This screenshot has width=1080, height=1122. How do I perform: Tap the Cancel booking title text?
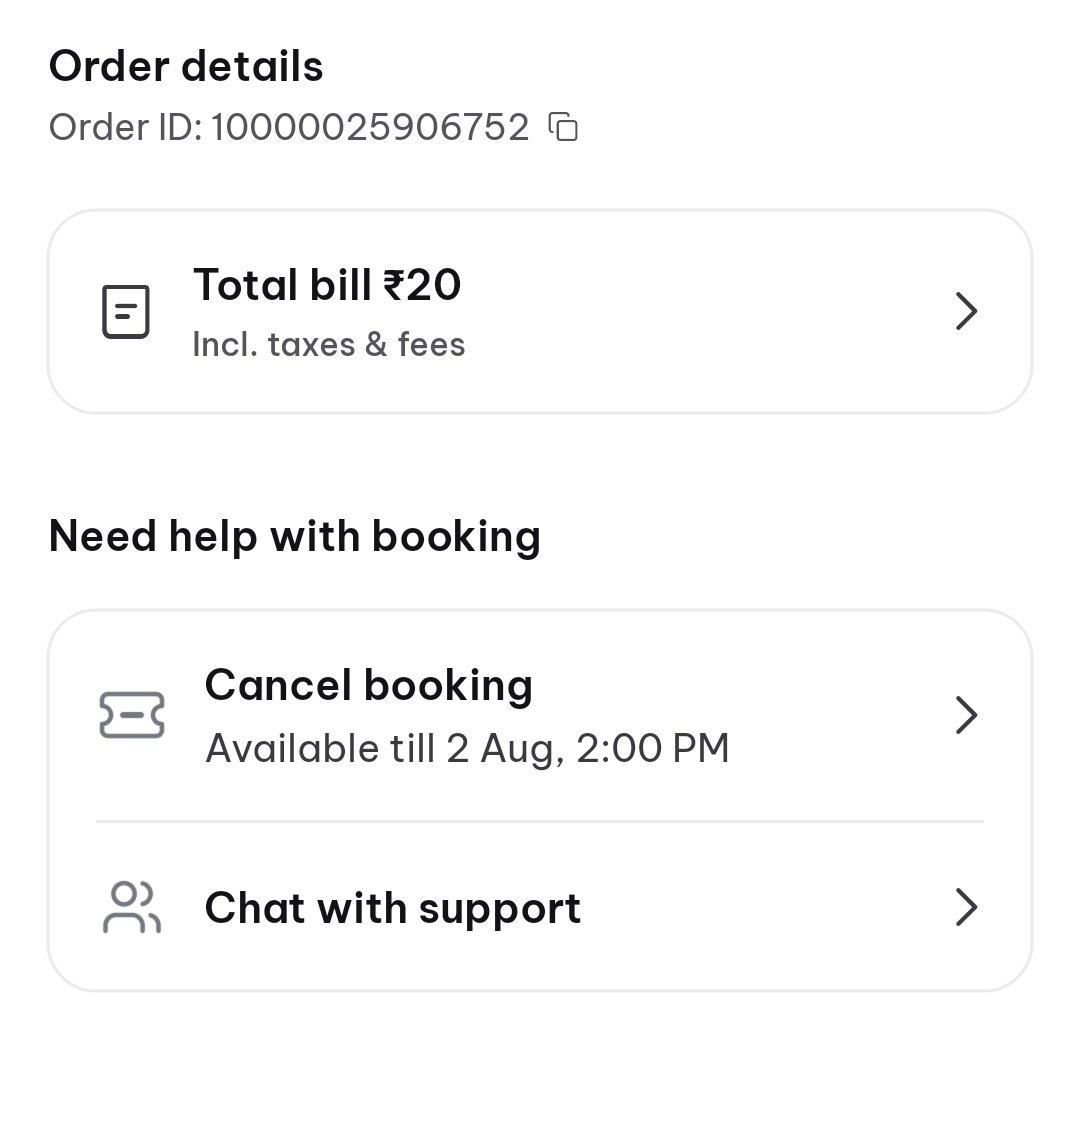(369, 686)
